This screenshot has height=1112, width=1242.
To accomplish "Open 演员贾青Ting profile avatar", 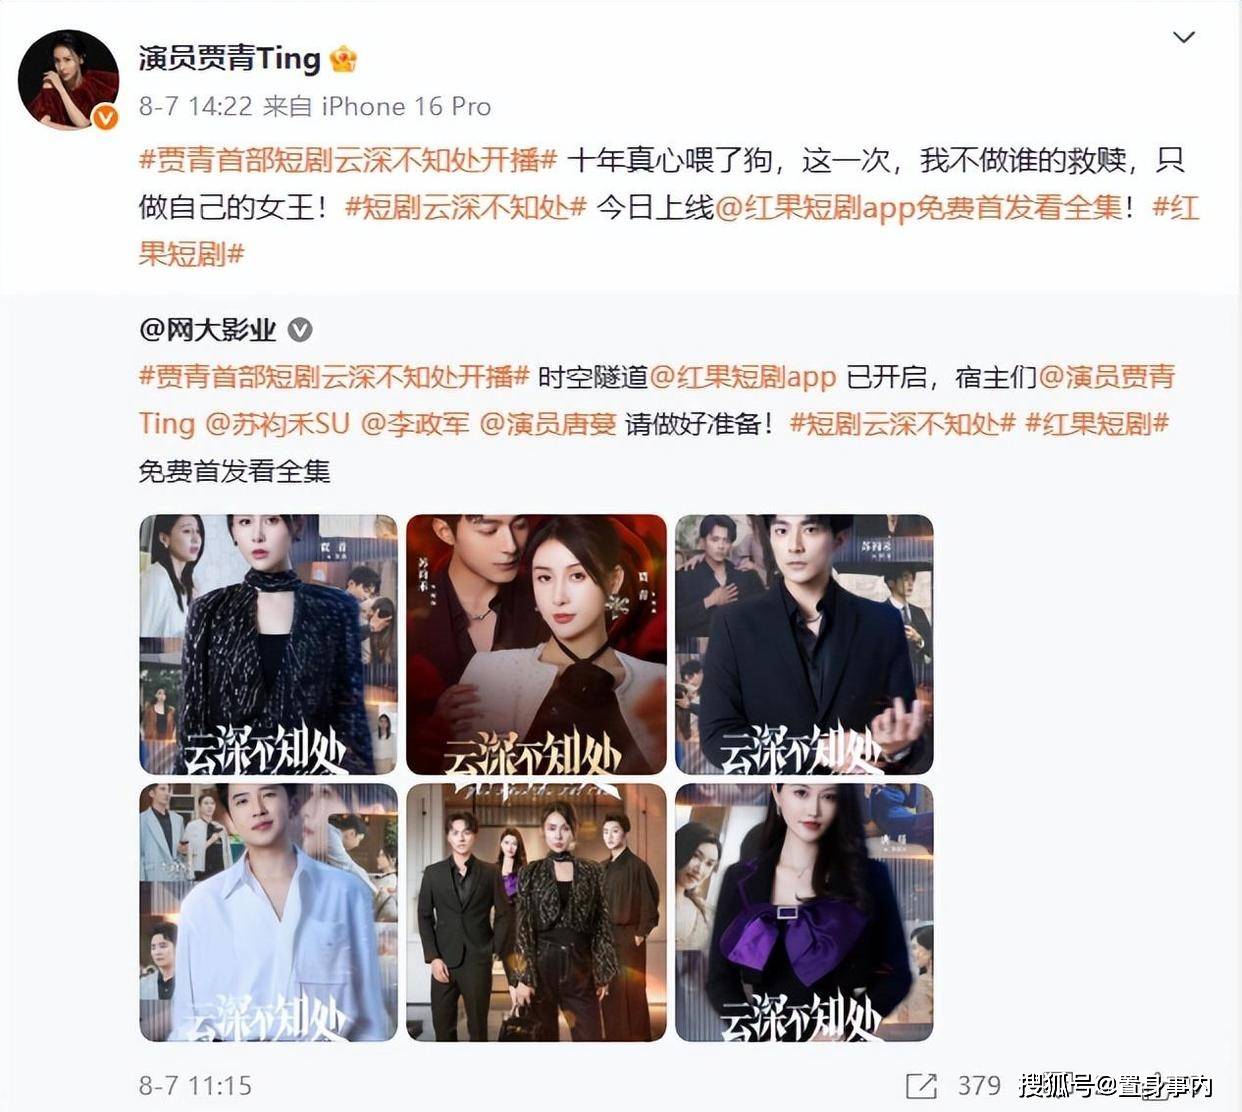I will [x=68, y=79].
